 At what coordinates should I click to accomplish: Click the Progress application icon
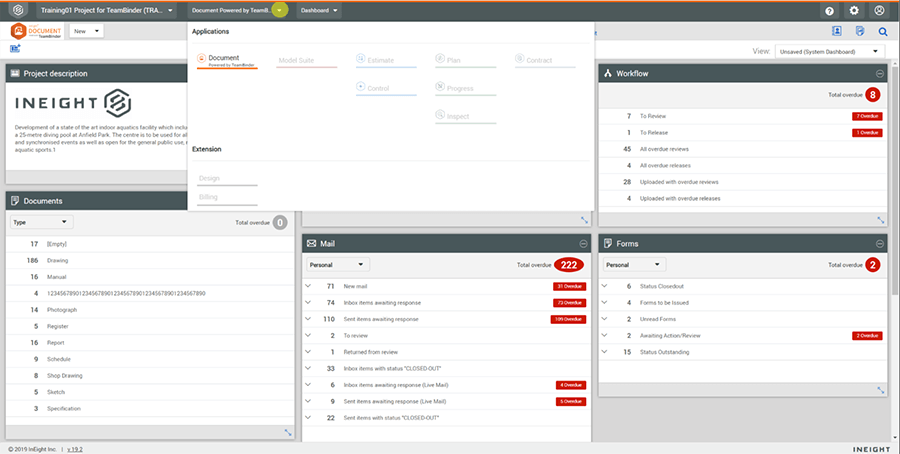440,87
